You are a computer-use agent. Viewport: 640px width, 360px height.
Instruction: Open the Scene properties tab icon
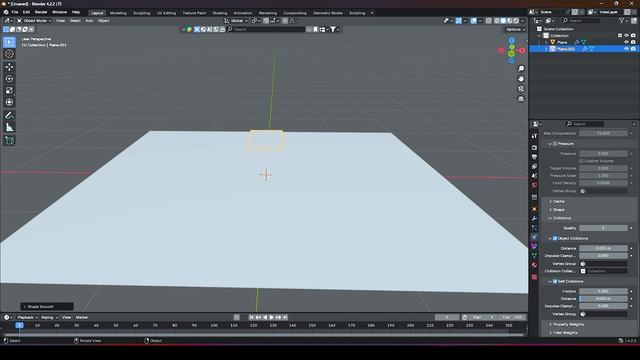[534, 176]
